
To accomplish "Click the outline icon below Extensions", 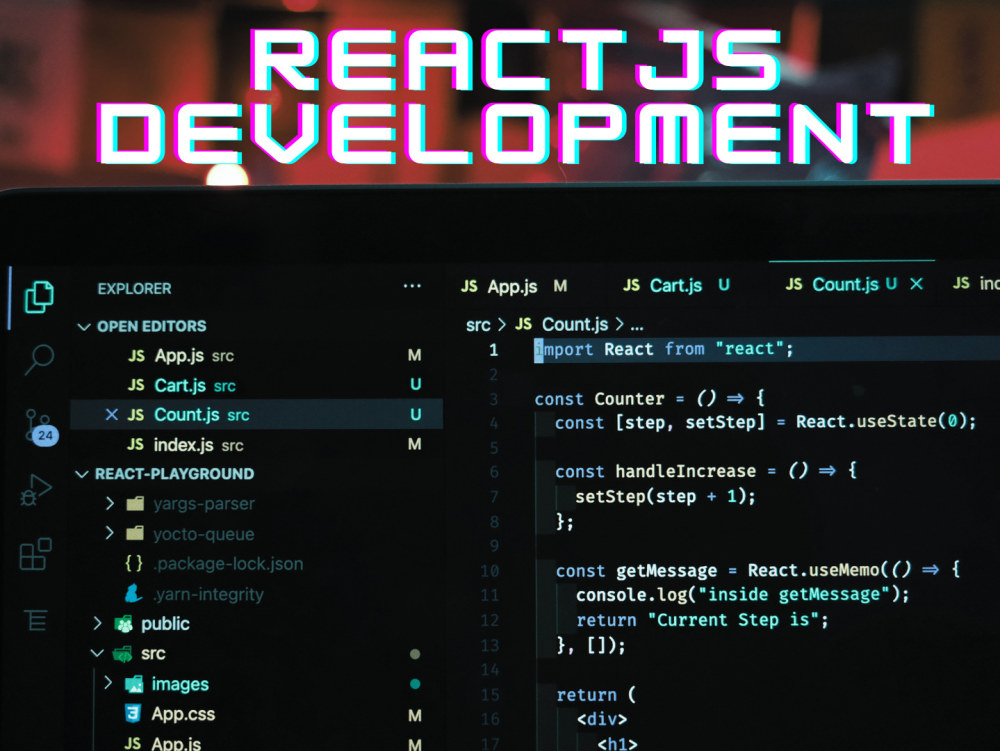I will [x=36, y=620].
